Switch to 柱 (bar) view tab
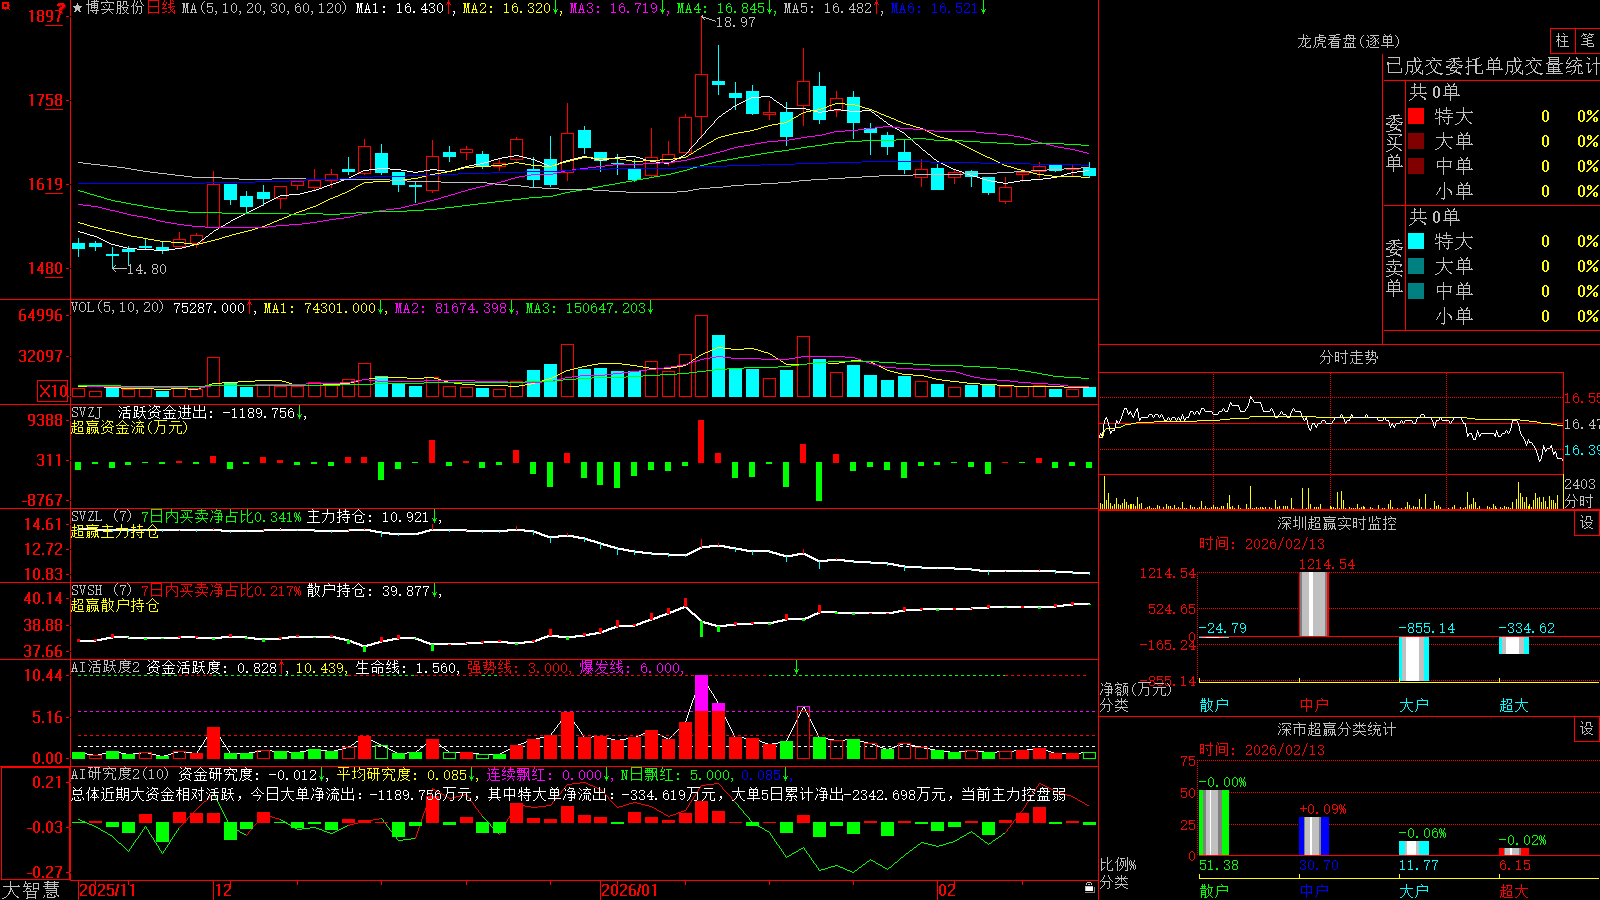The image size is (1600, 900). (x=1562, y=41)
